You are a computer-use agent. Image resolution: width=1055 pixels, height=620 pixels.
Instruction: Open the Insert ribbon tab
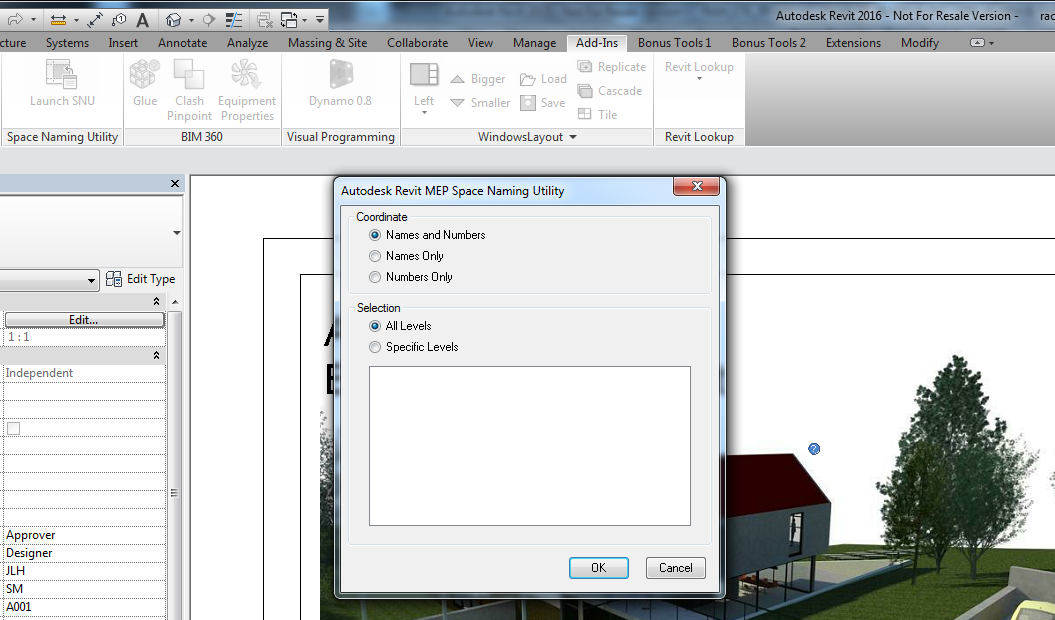123,42
